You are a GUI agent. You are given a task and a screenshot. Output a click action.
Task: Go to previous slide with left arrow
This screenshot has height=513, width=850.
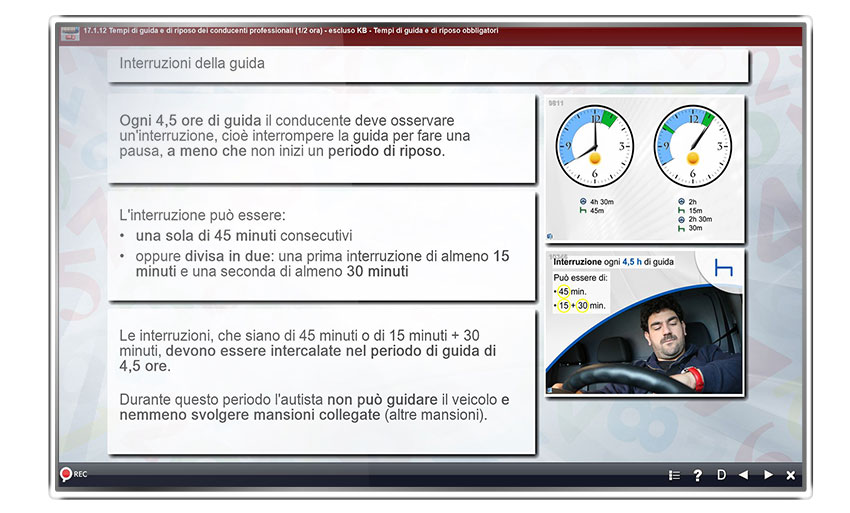coord(743,475)
